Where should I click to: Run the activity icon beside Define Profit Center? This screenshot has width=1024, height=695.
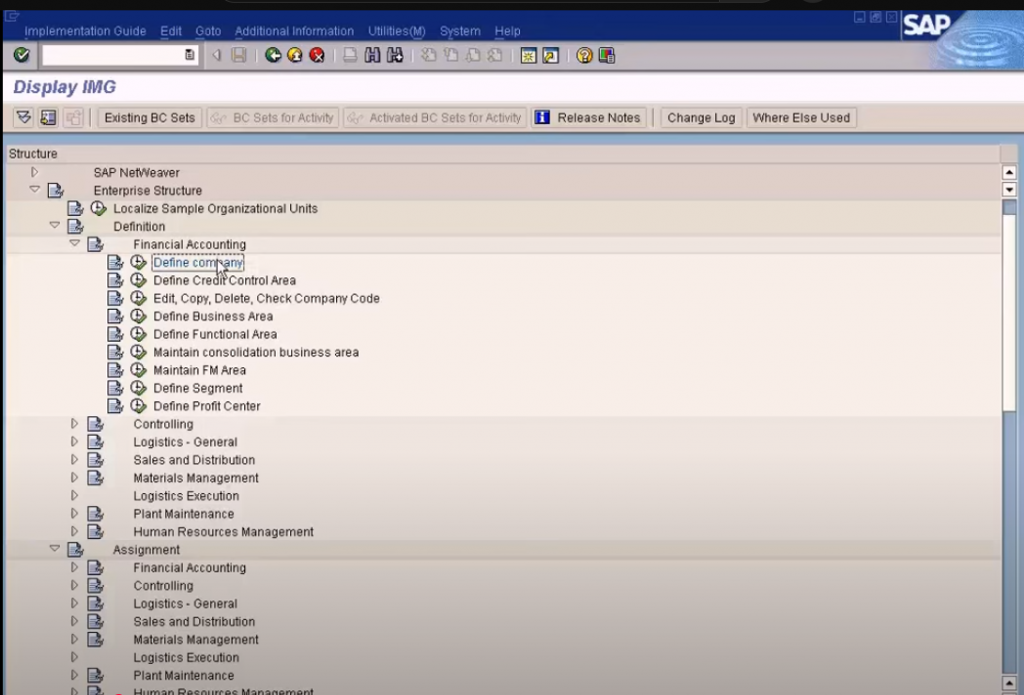tap(138, 406)
